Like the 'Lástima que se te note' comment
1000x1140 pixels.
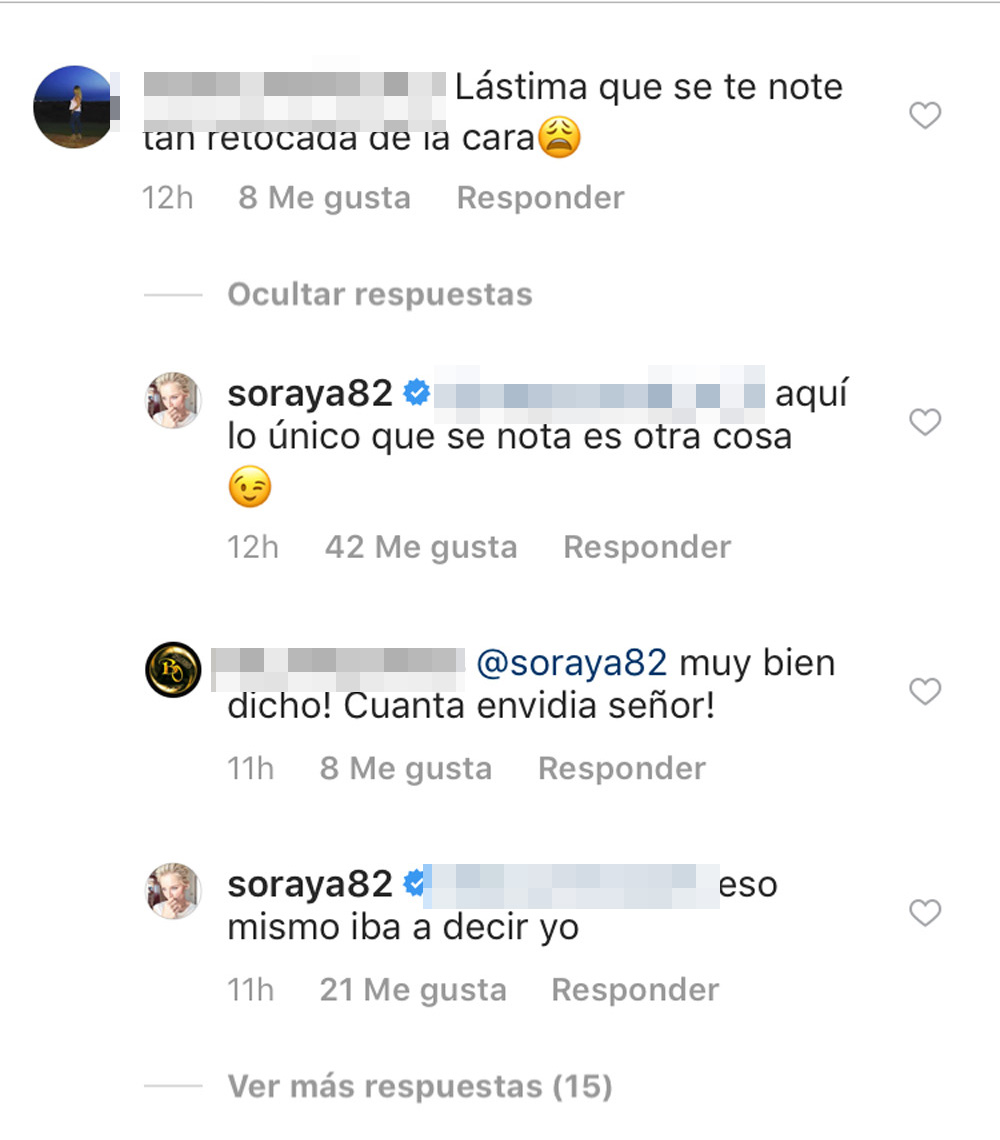pos(925,115)
